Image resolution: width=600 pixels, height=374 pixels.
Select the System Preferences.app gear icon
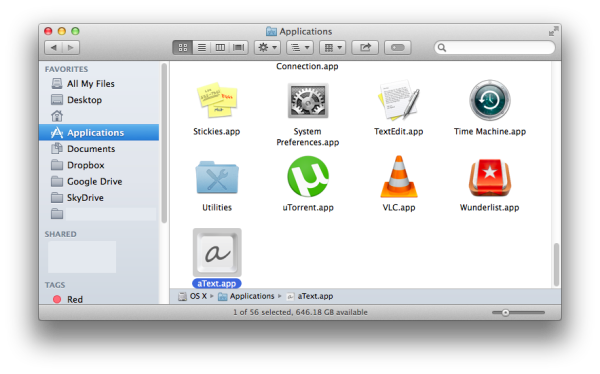308,101
